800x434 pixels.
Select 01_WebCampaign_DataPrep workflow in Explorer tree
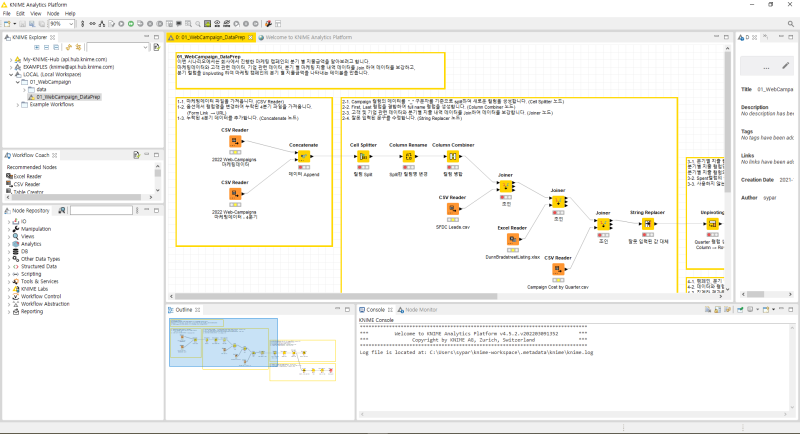[x=68, y=97]
